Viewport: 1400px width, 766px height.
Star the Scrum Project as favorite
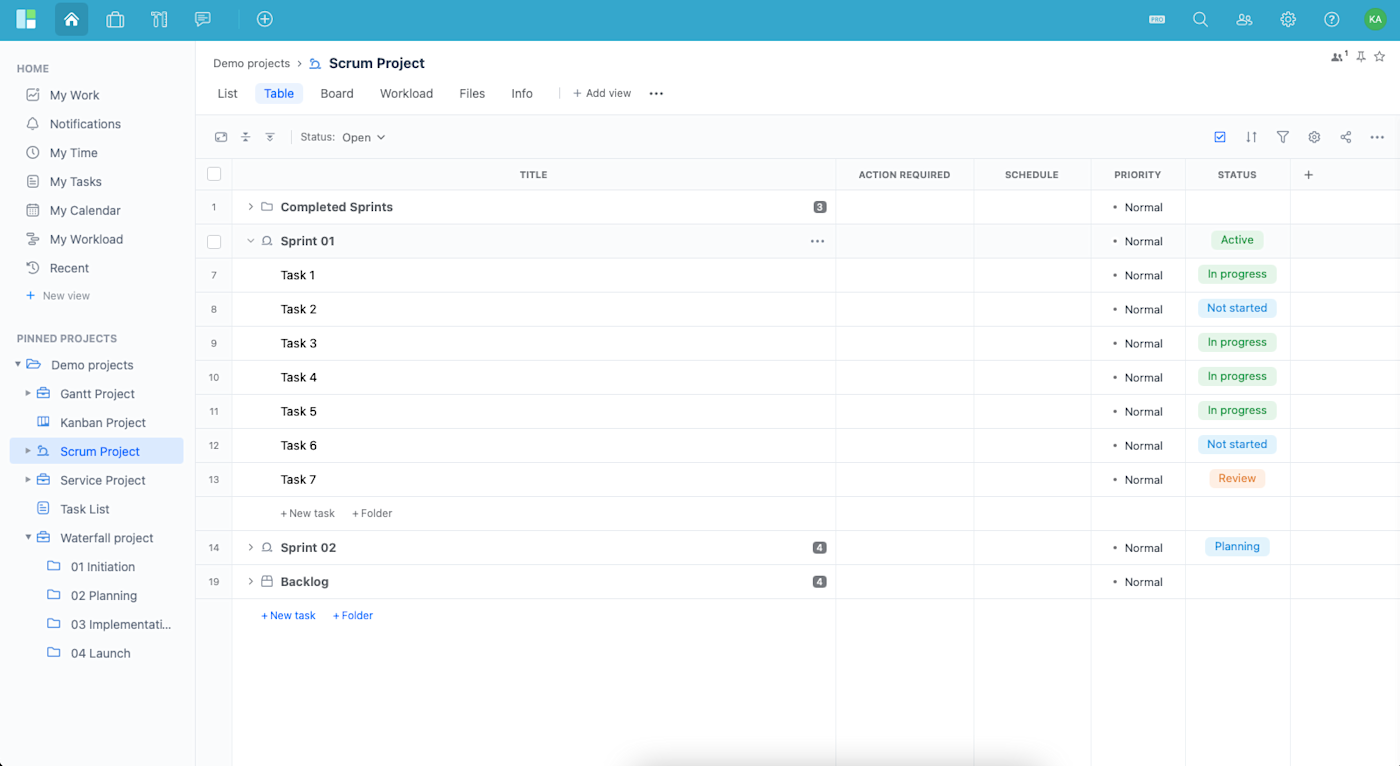1380,57
